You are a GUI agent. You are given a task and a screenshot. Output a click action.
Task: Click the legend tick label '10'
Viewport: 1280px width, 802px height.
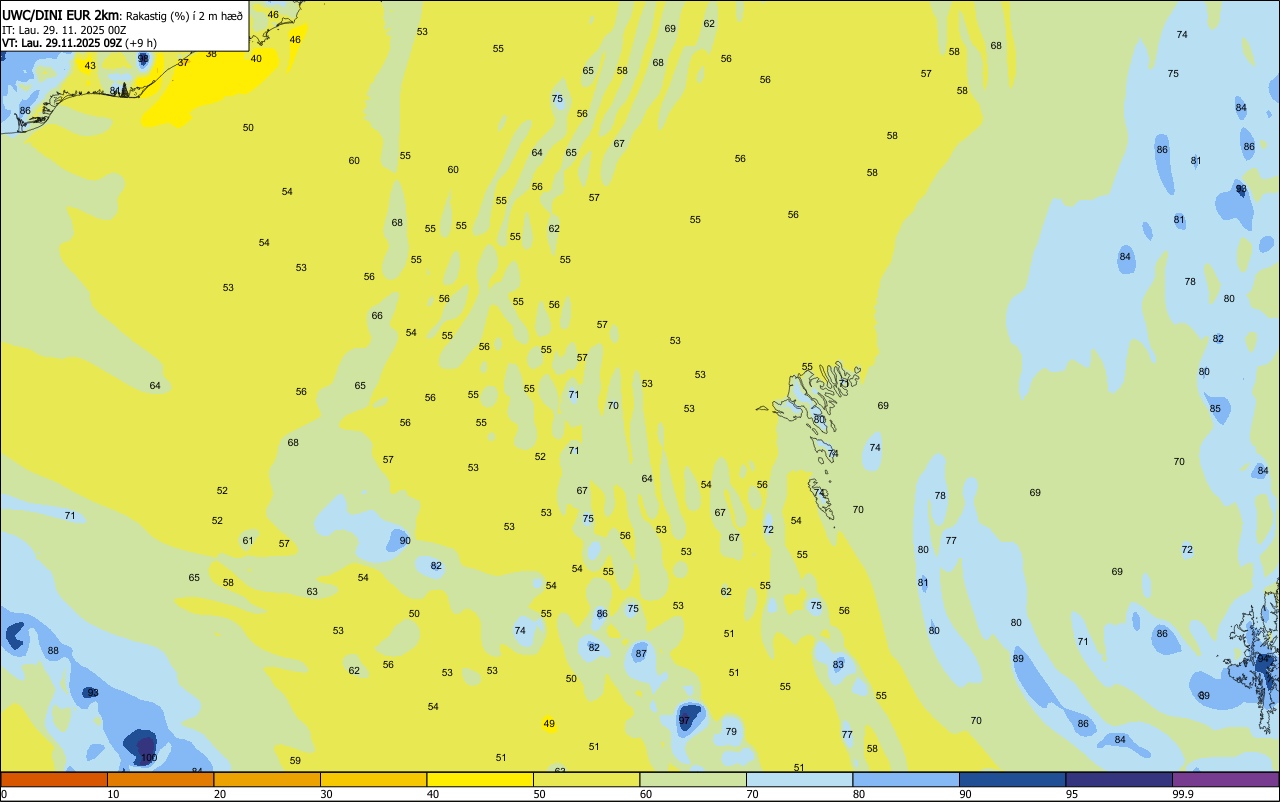(x=114, y=794)
